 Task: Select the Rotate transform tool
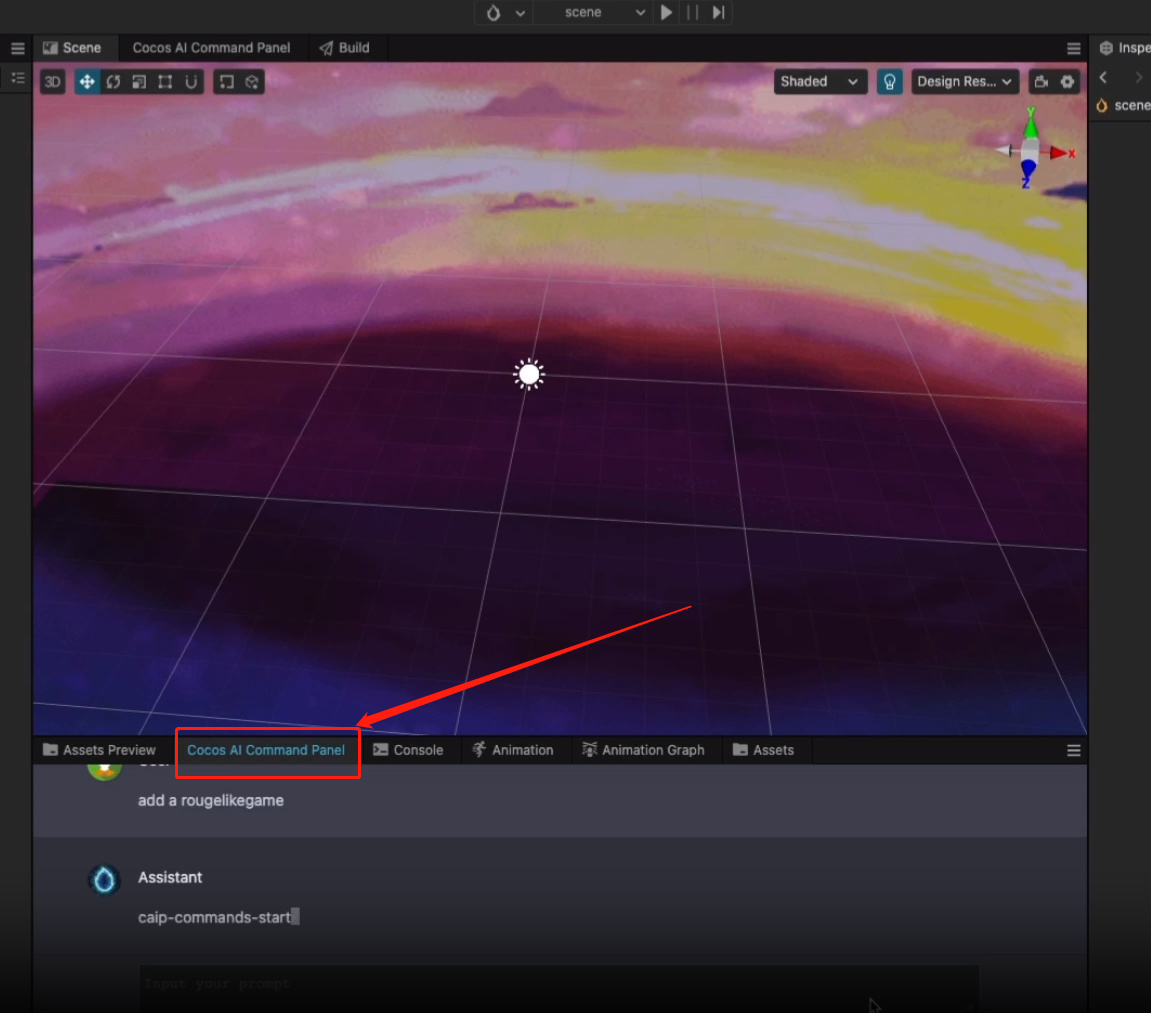(x=113, y=81)
